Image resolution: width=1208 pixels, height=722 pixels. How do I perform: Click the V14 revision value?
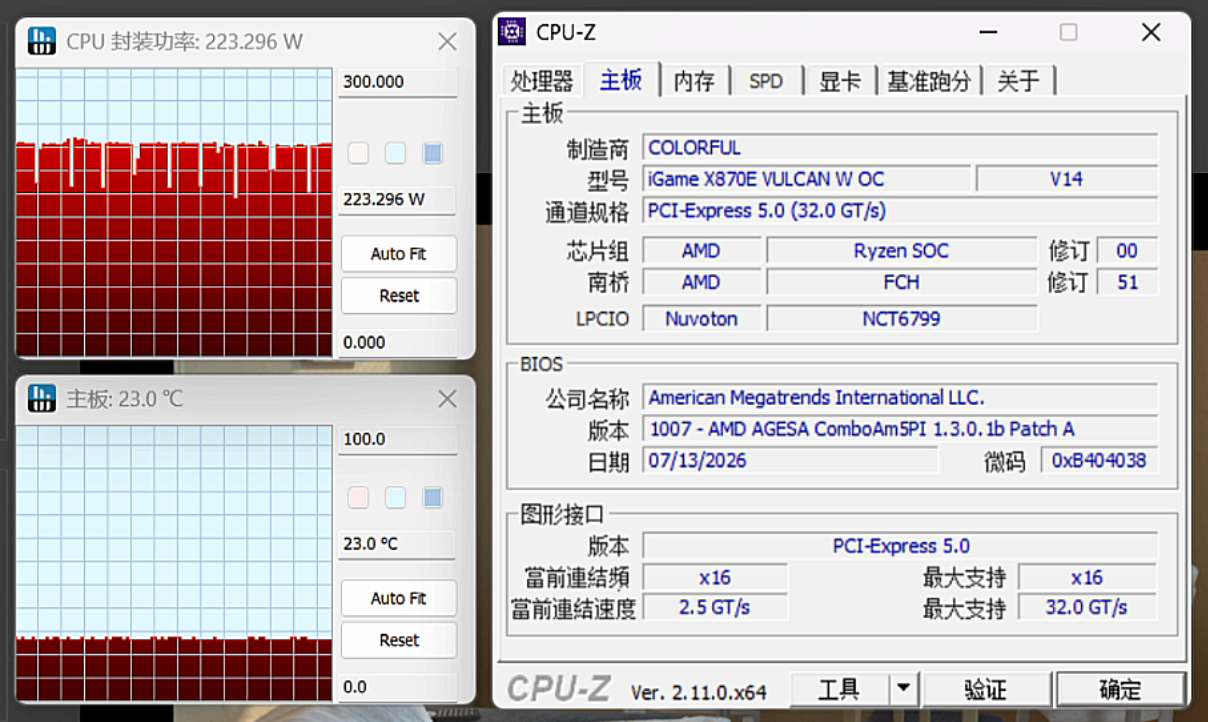pyautogui.click(x=1067, y=179)
